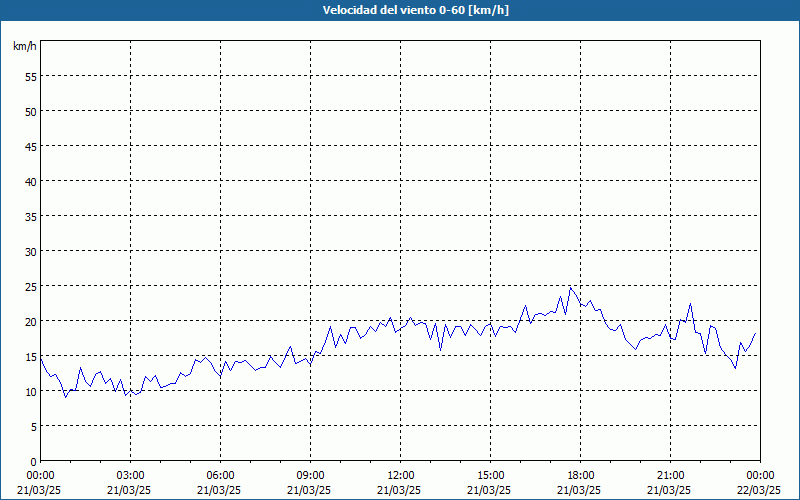Image resolution: width=800 pixels, height=500 pixels.
Task: Click the 22/03/25 date label
Action: tap(760, 490)
